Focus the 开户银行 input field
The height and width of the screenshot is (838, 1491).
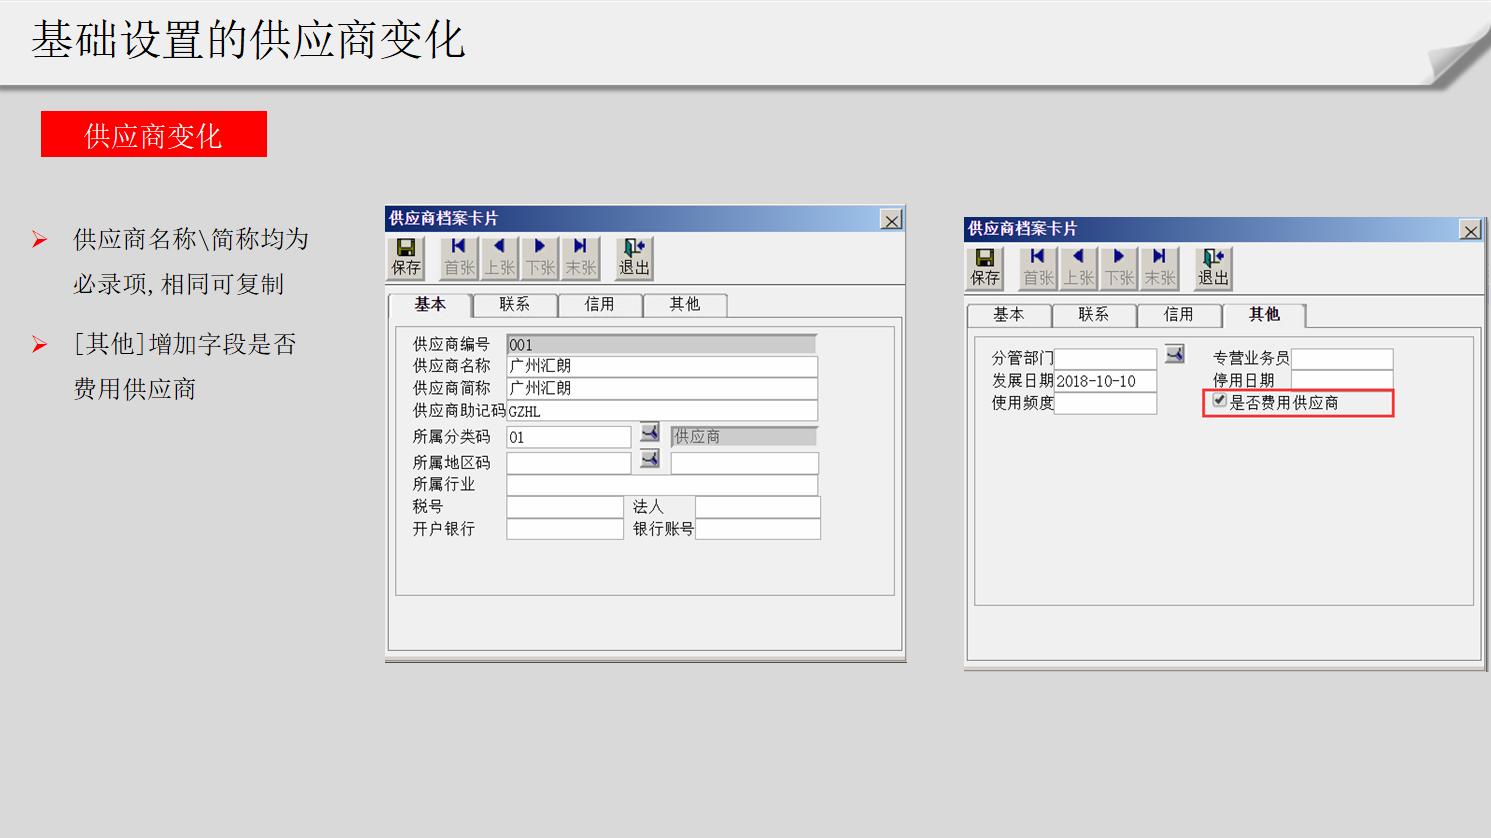tap(565, 529)
